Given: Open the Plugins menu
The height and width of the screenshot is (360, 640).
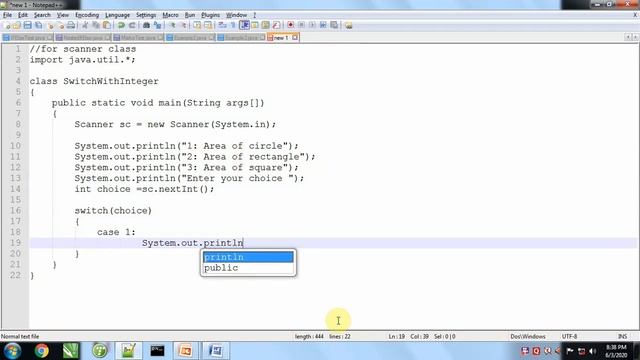Looking at the screenshot, I should [x=211, y=15].
